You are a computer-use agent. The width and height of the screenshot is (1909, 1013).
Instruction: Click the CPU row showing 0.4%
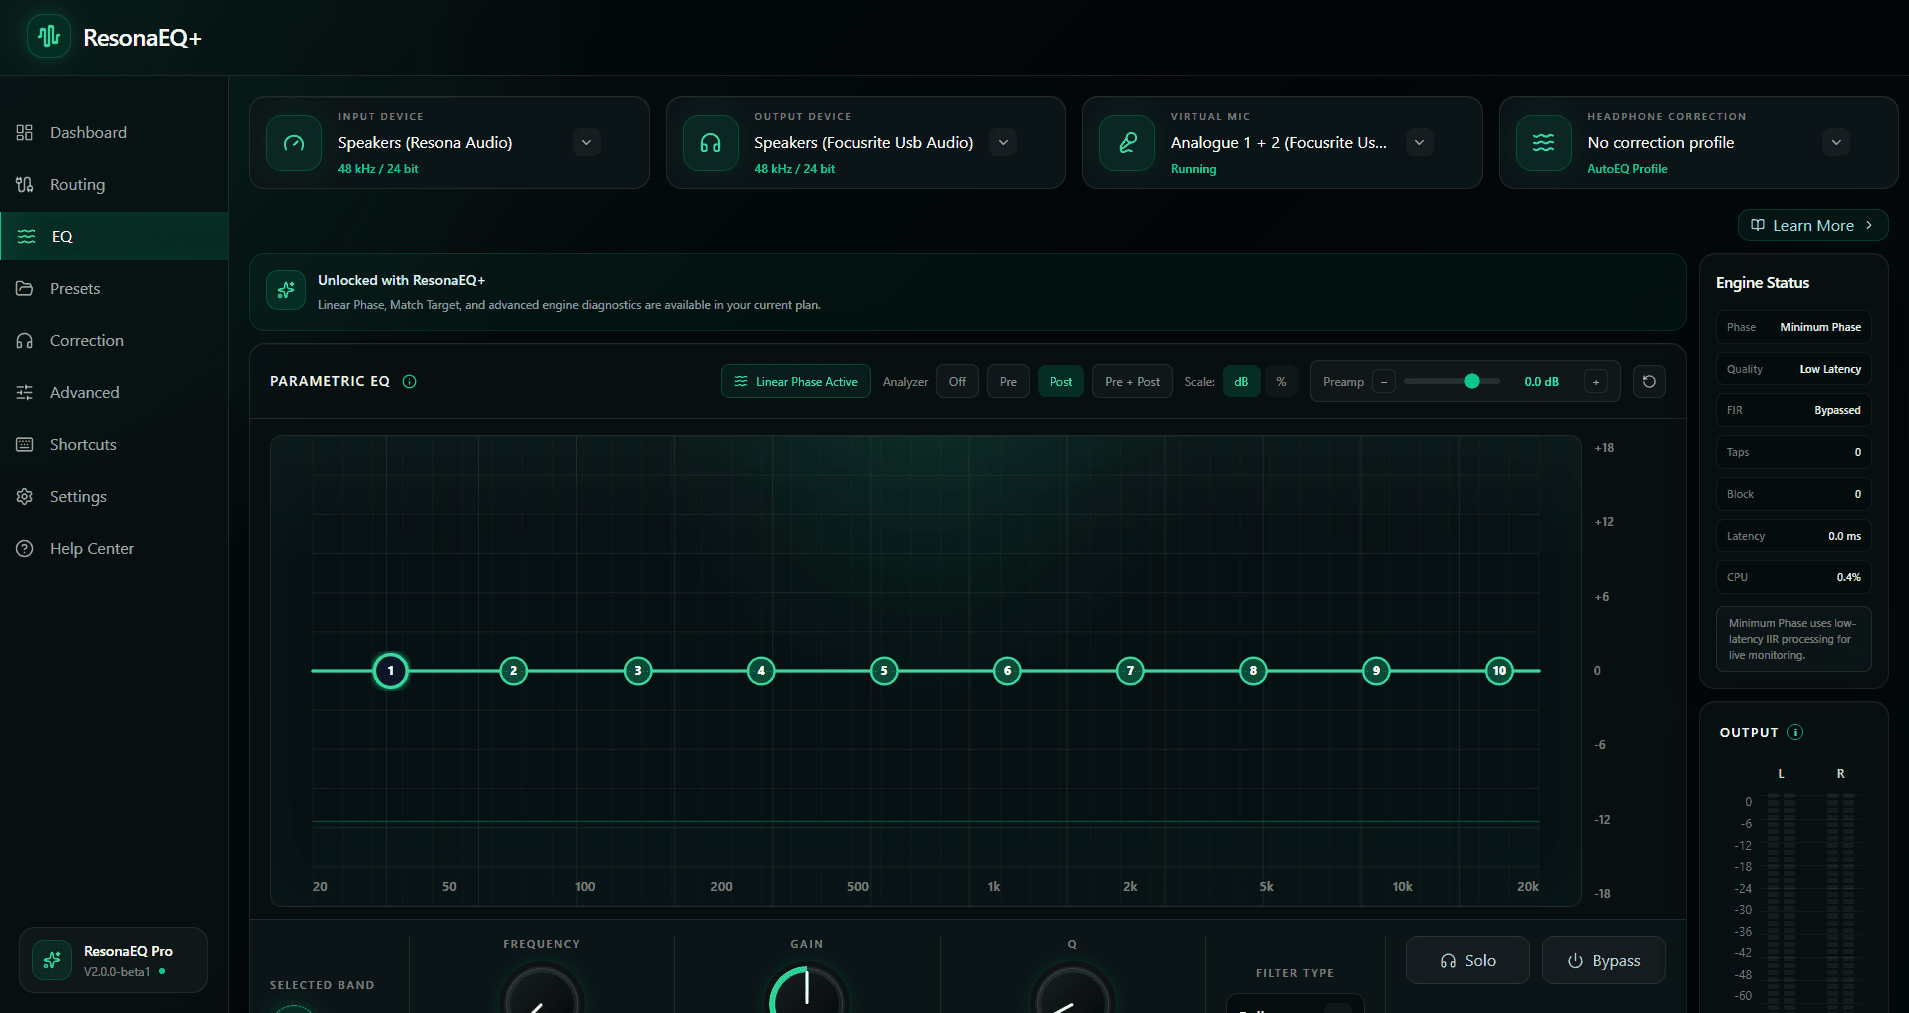(x=1793, y=577)
